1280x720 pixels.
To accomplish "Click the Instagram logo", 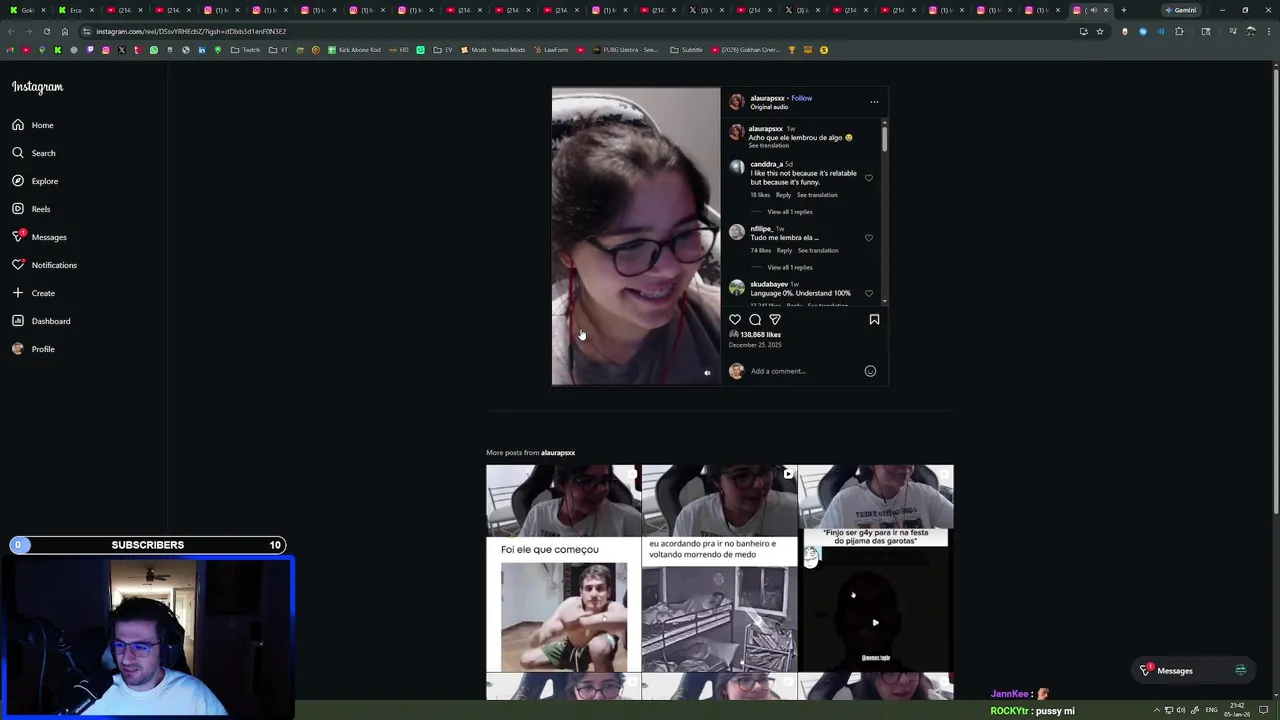I will click(37, 87).
